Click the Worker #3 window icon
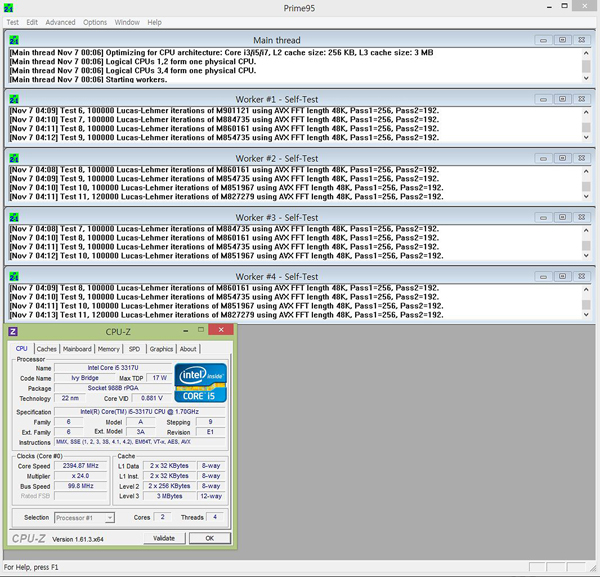The height and width of the screenshot is (577, 600). pos(14,218)
